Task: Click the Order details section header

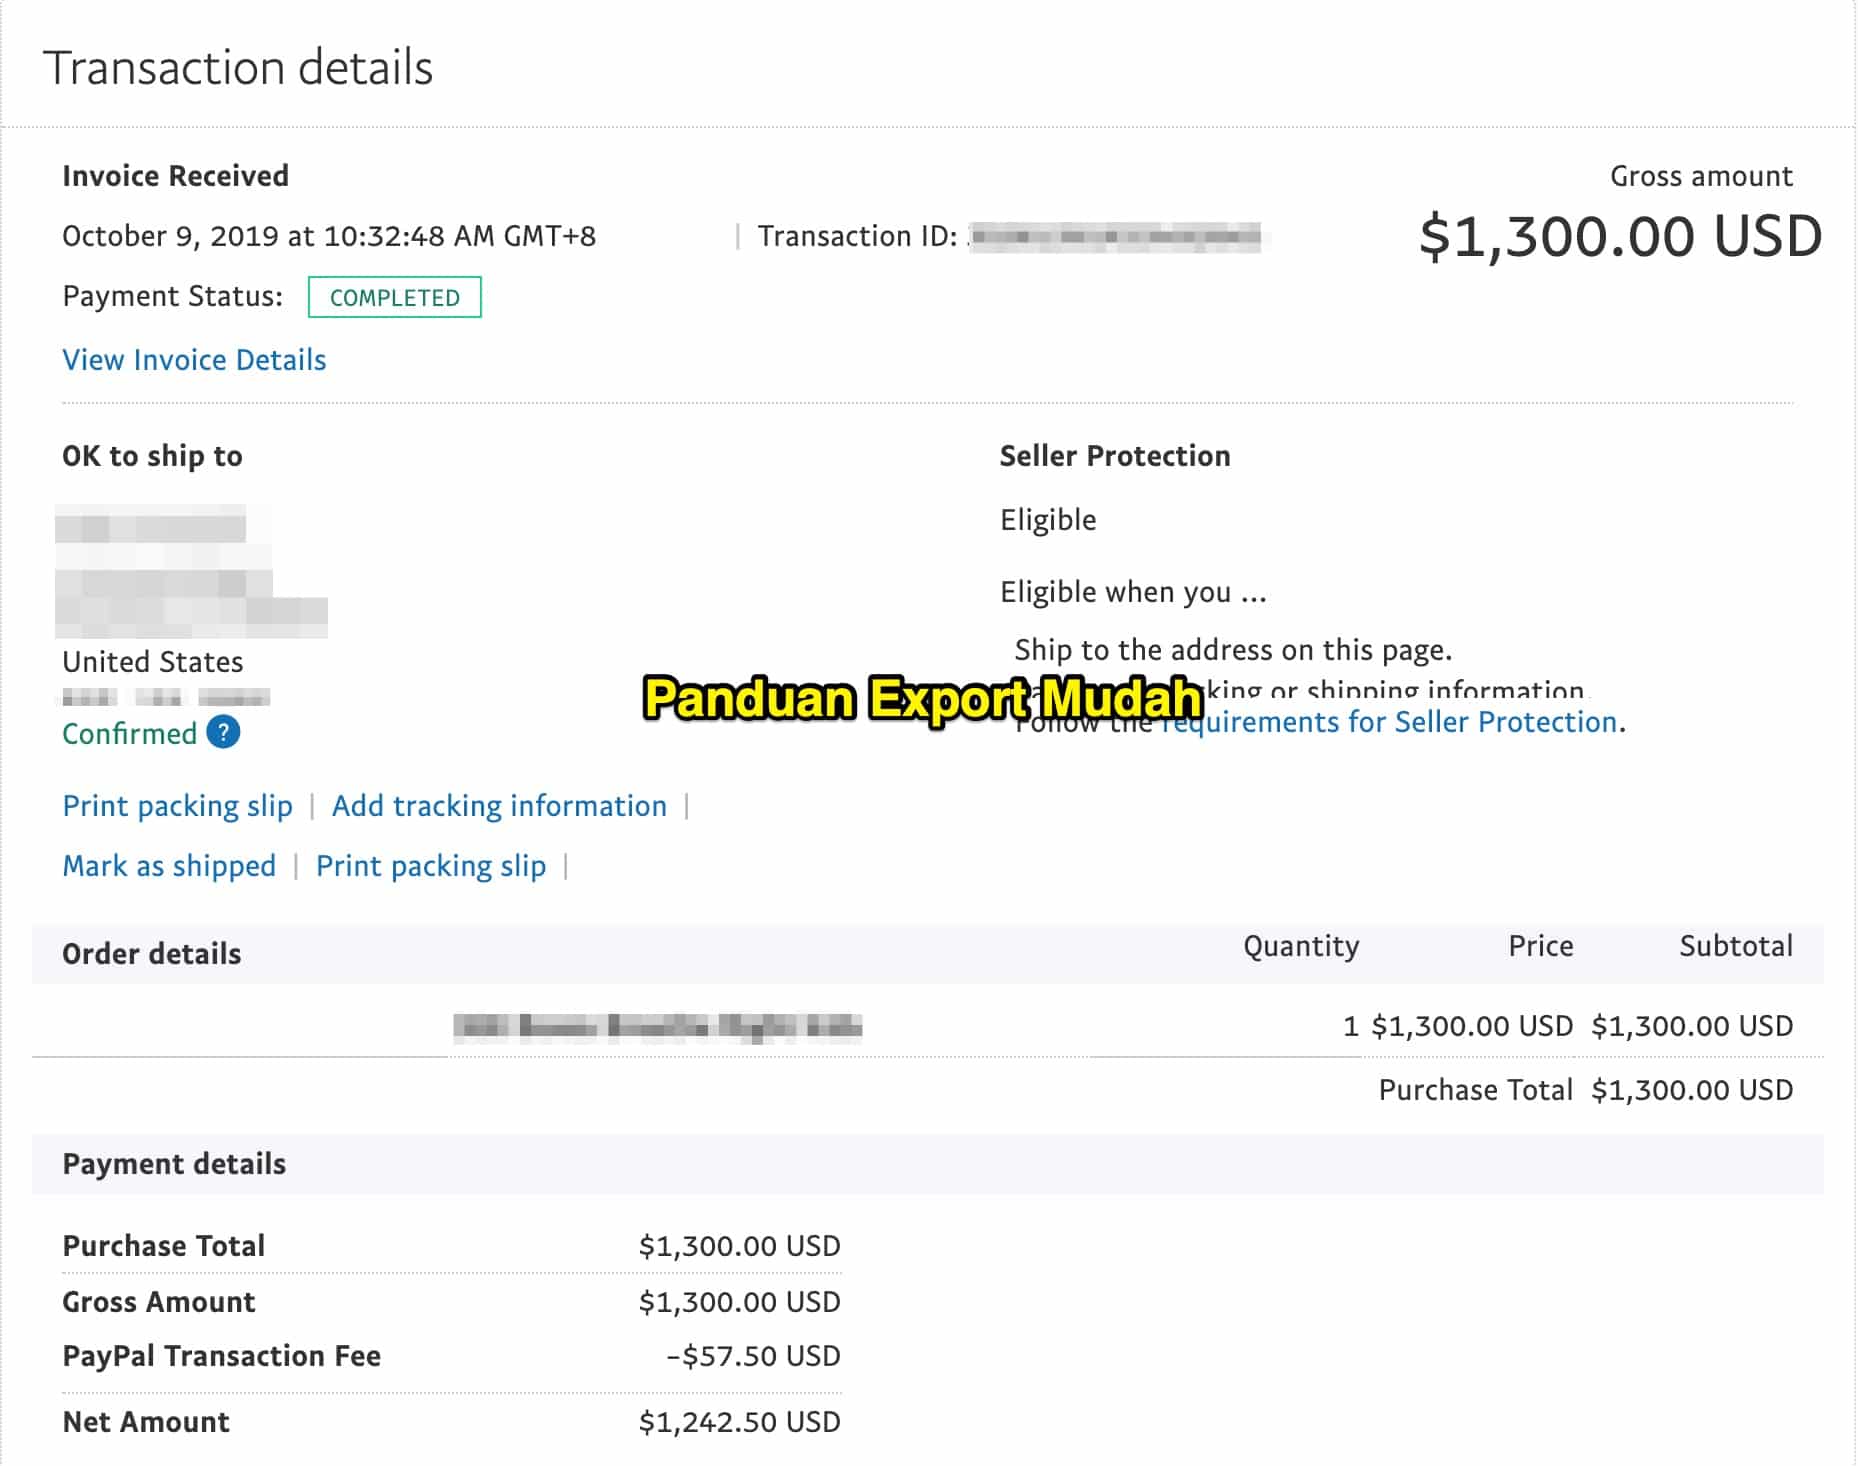Action: [x=151, y=954]
